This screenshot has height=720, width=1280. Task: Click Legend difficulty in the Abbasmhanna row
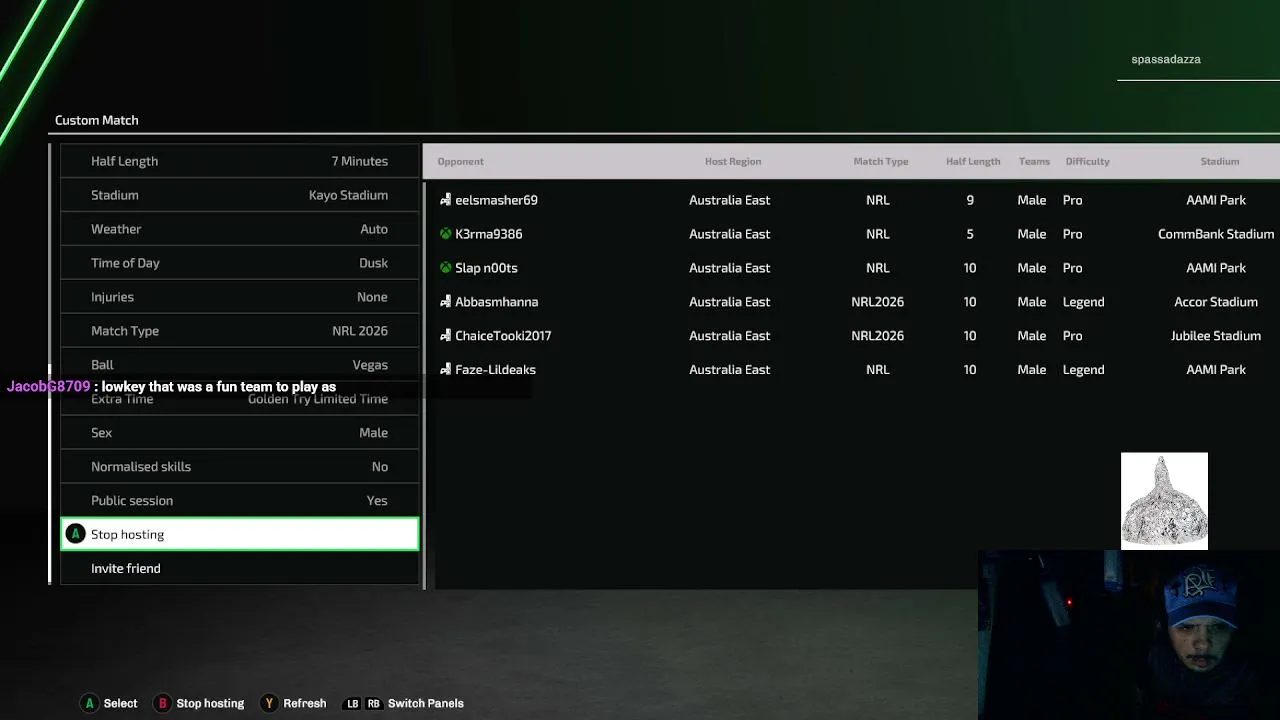[x=1083, y=302]
